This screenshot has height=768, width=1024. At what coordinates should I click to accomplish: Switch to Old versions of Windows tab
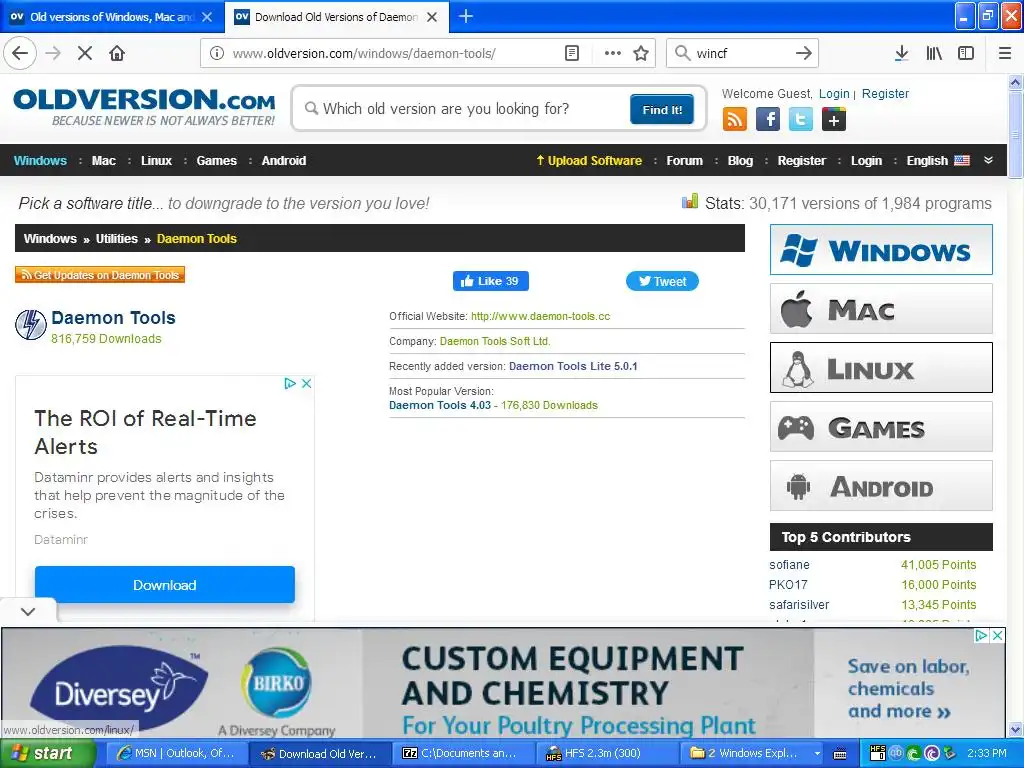pyautogui.click(x=111, y=17)
